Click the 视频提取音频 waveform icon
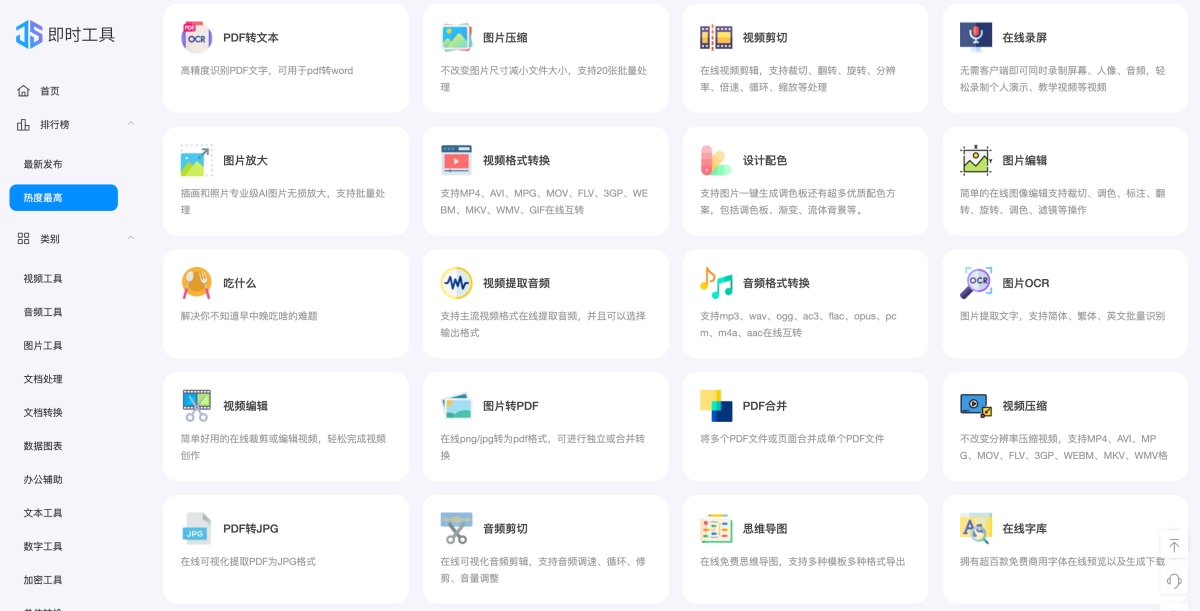 pos(457,283)
